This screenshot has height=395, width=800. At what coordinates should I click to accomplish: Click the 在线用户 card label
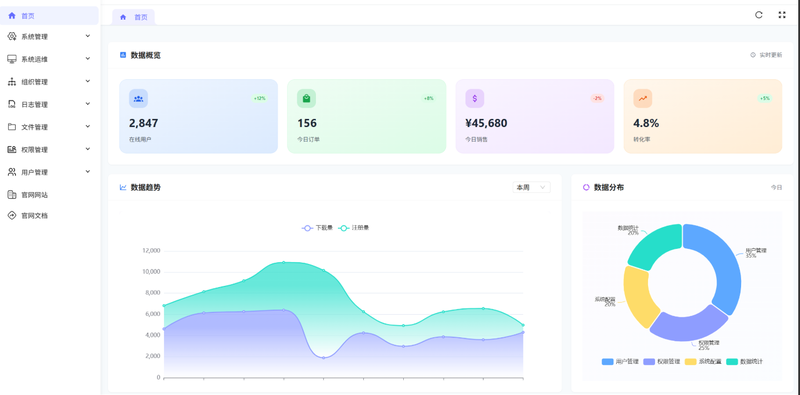[x=140, y=139]
